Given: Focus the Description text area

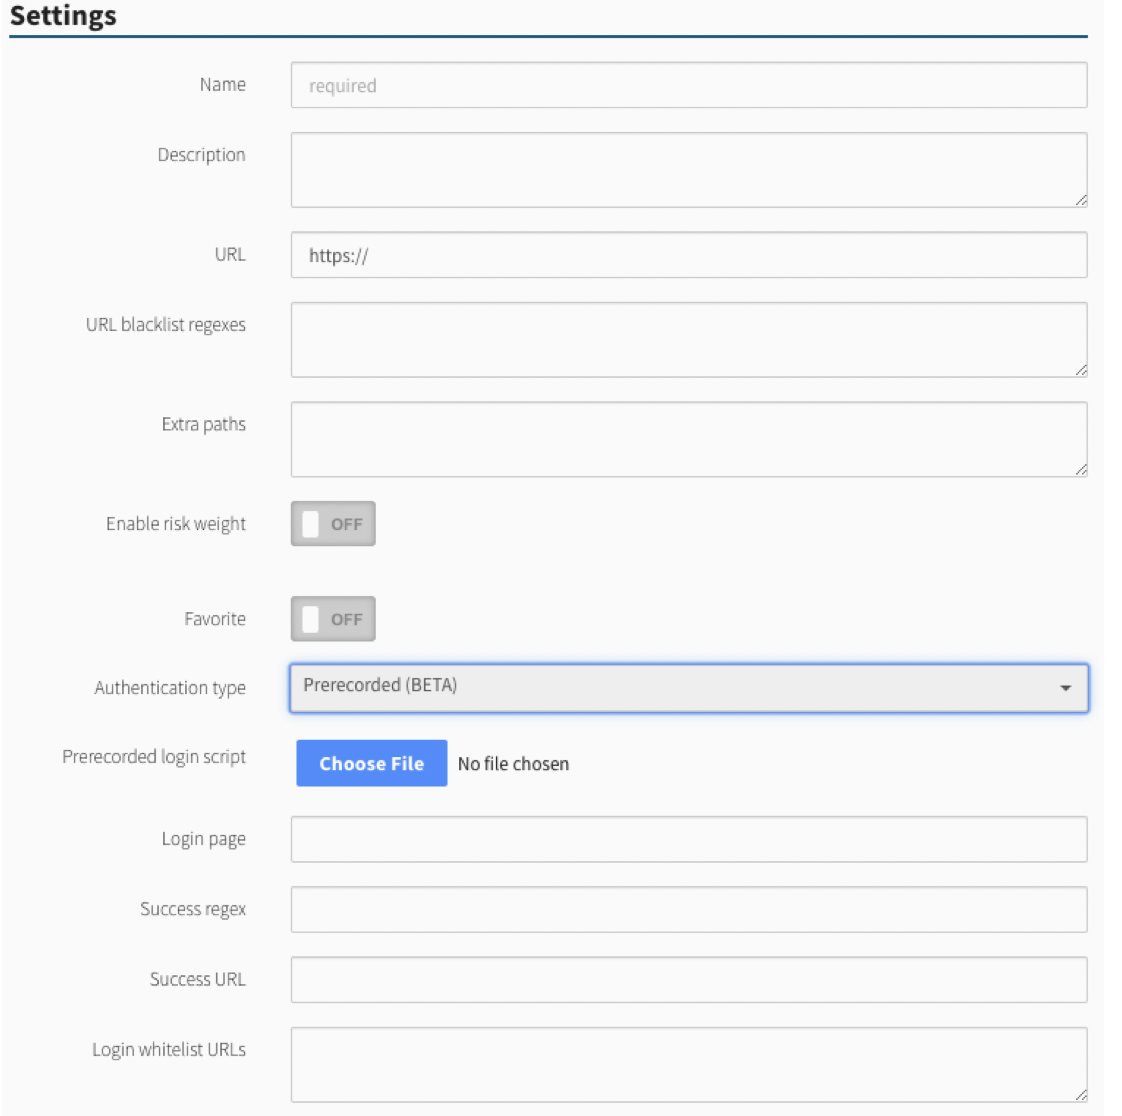Looking at the screenshot, I should [x=688, y=170].
